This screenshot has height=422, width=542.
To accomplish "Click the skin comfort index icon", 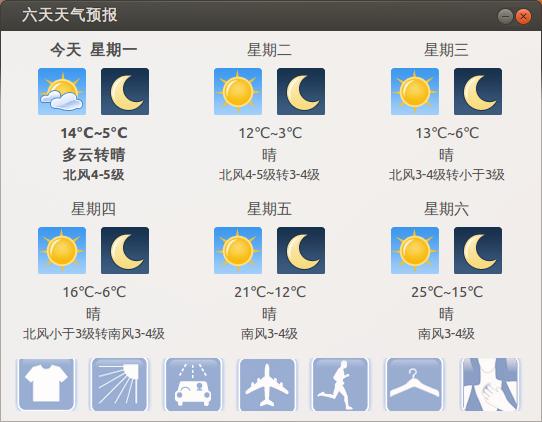I will (x=491, y=384).
